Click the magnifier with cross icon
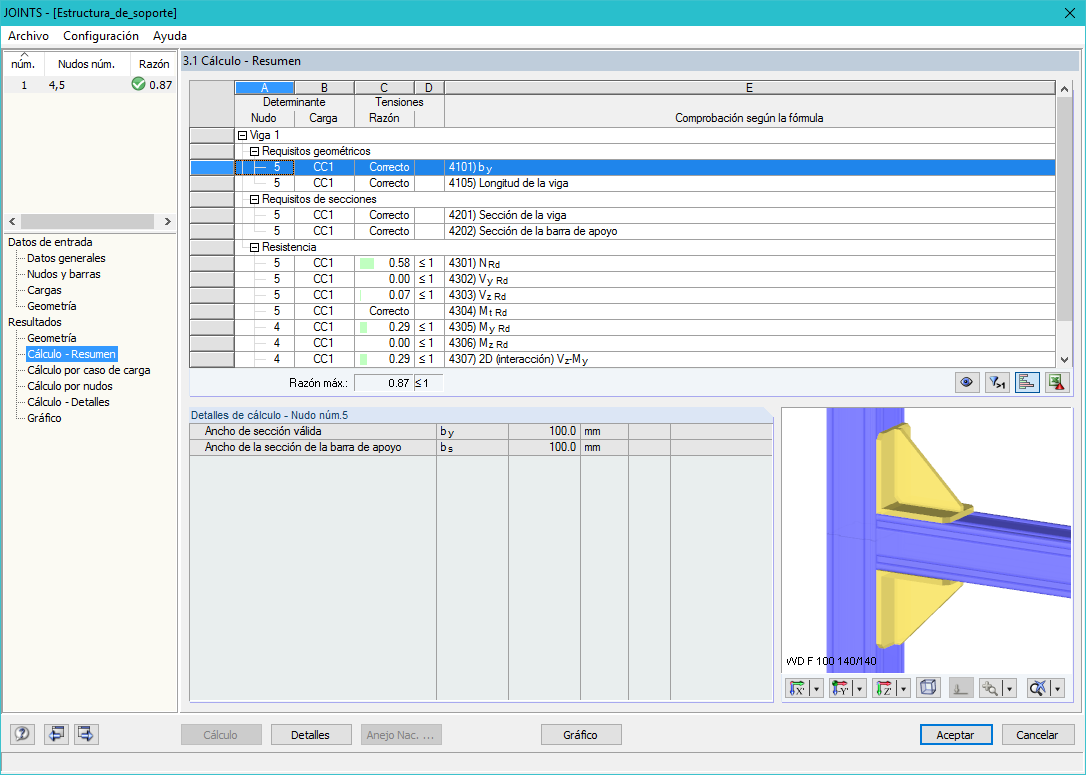Screen dimensions: 1086x775 coord(1038,688)
